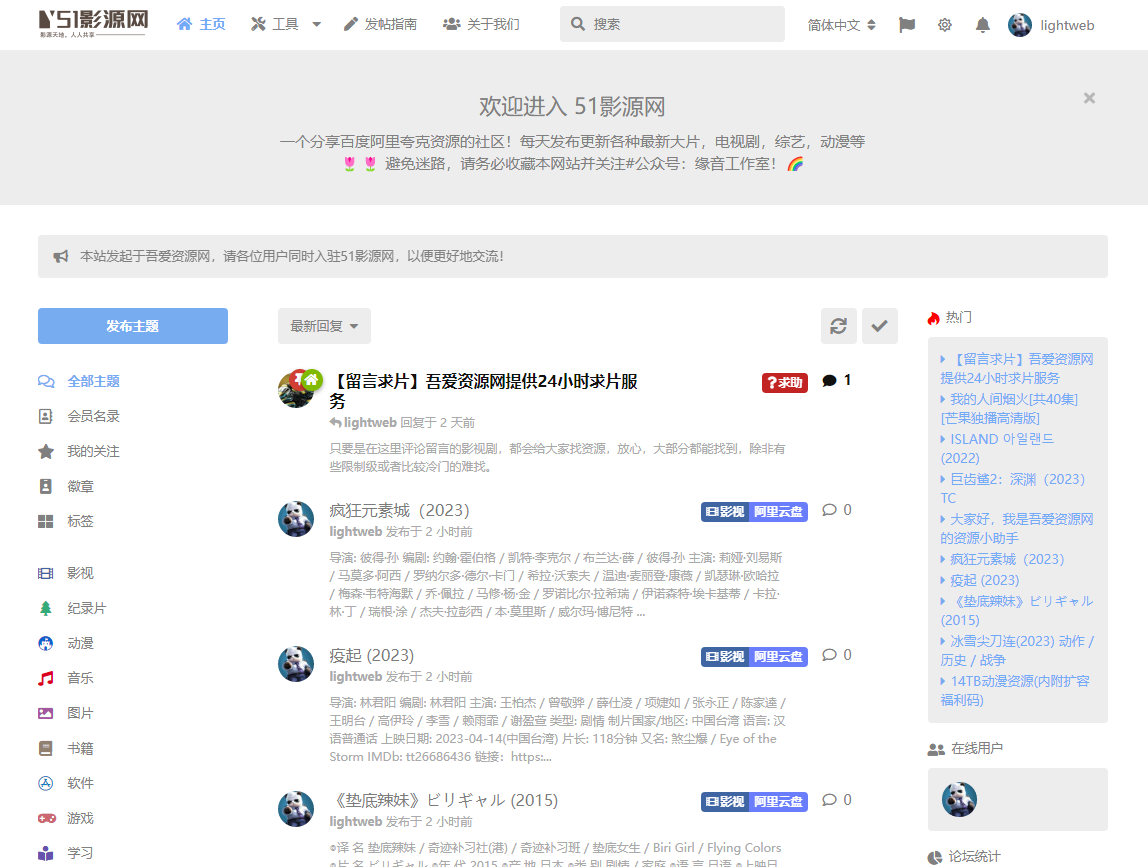Image resolution: width=1148 pixels, height=867 pixels.
Task: Open the settings gear icon
Action: (944, 25)
